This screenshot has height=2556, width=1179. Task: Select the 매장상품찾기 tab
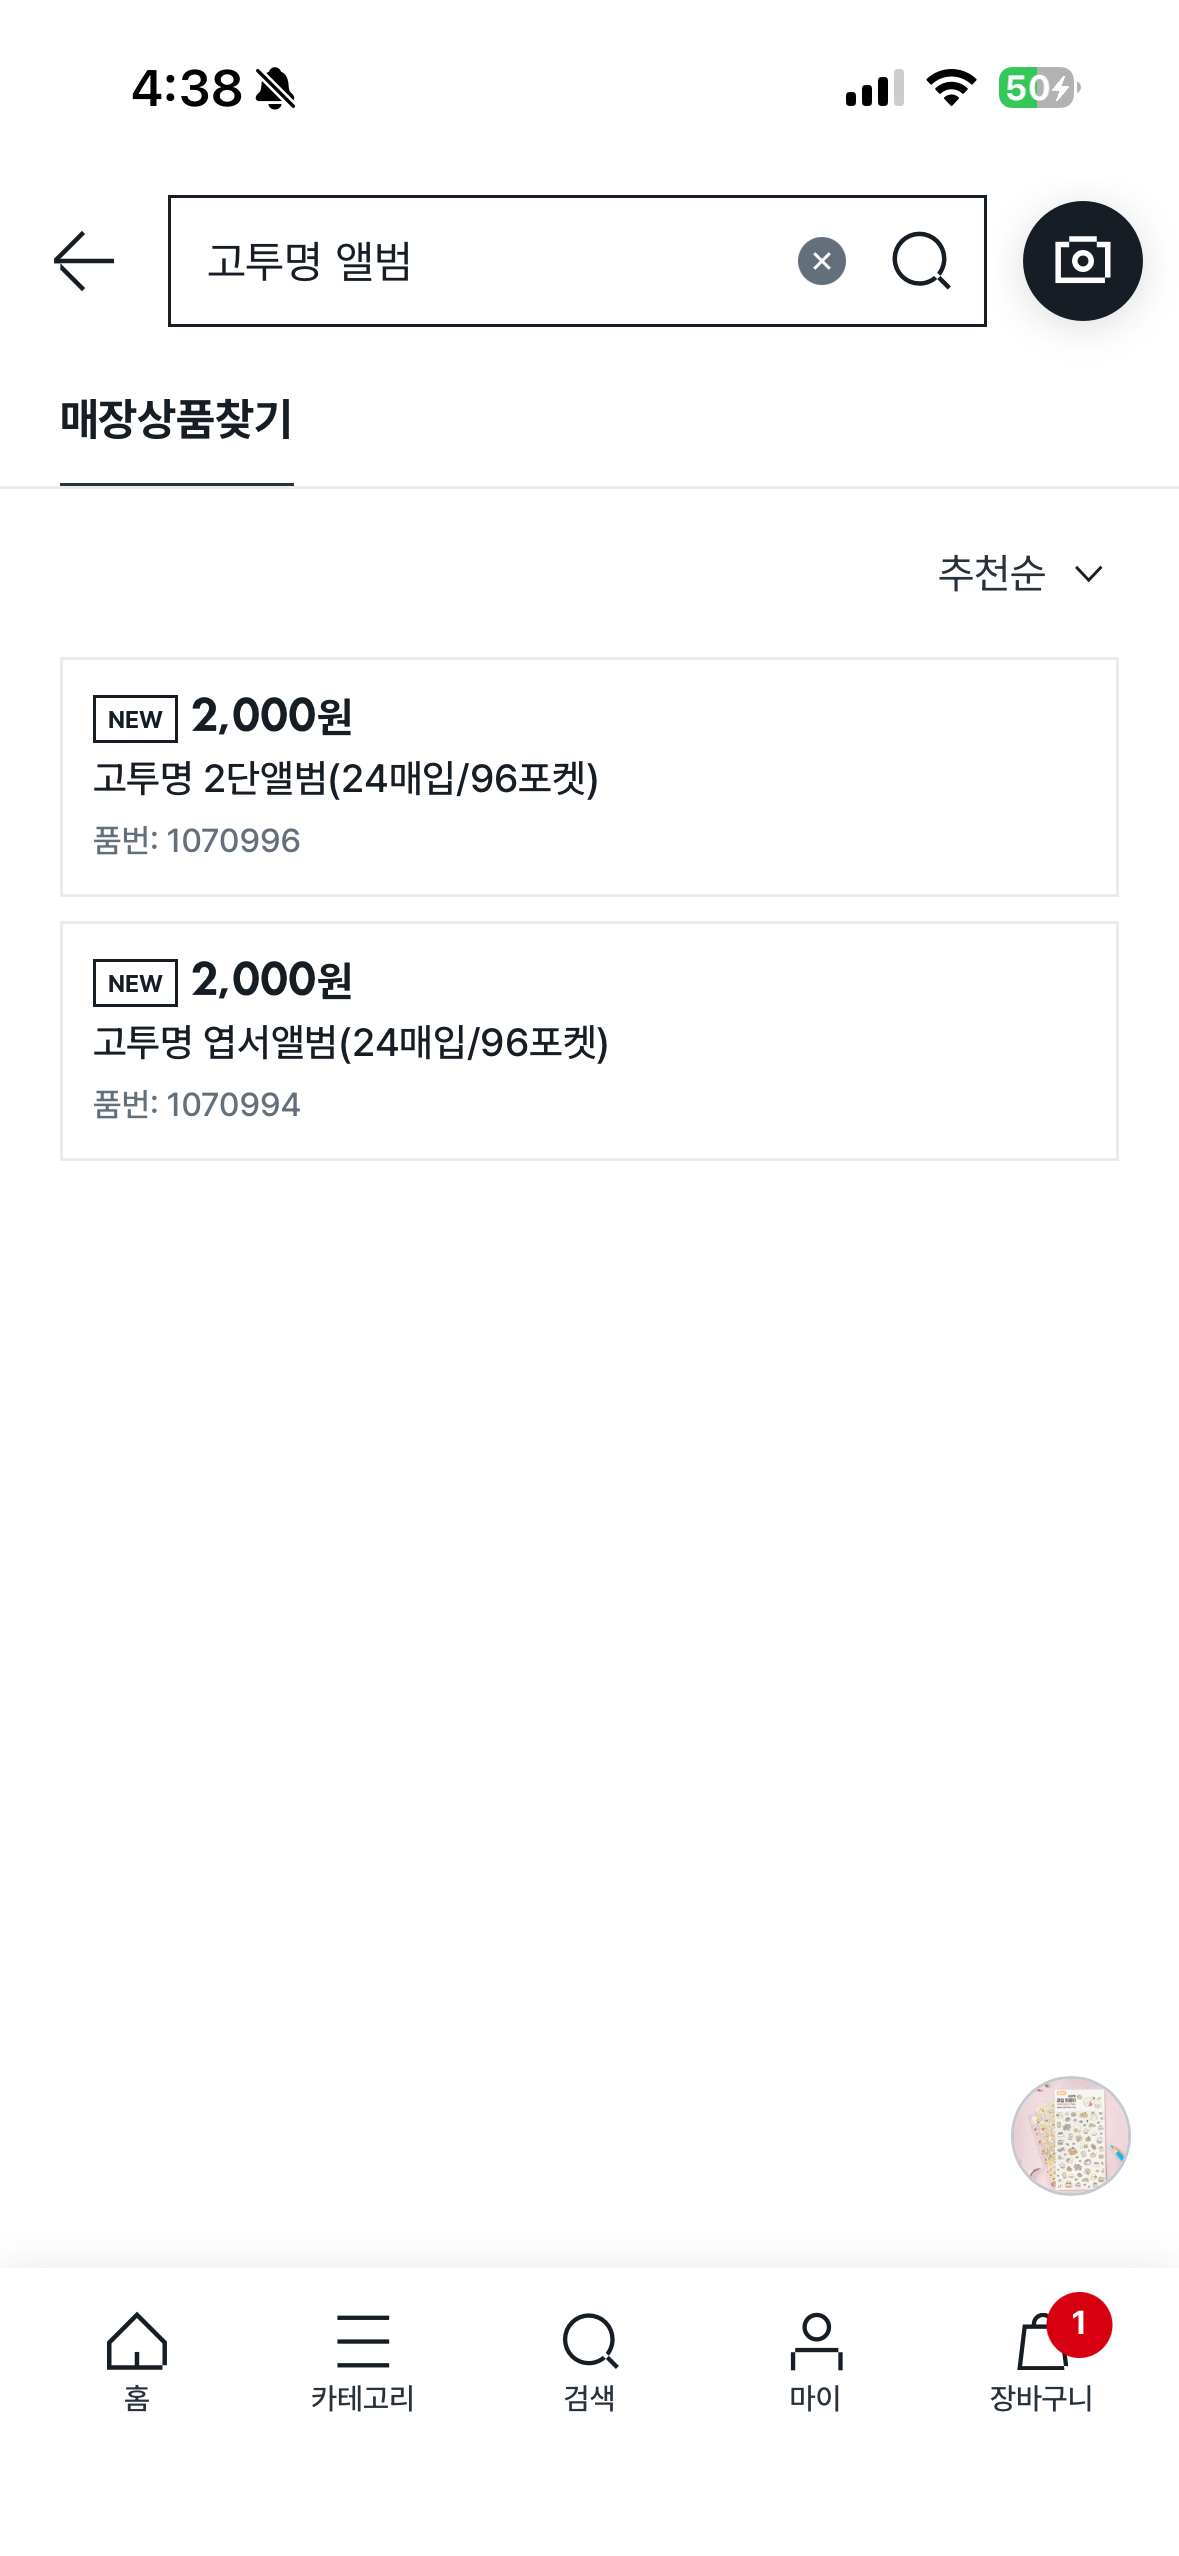[x=176, y=419]
